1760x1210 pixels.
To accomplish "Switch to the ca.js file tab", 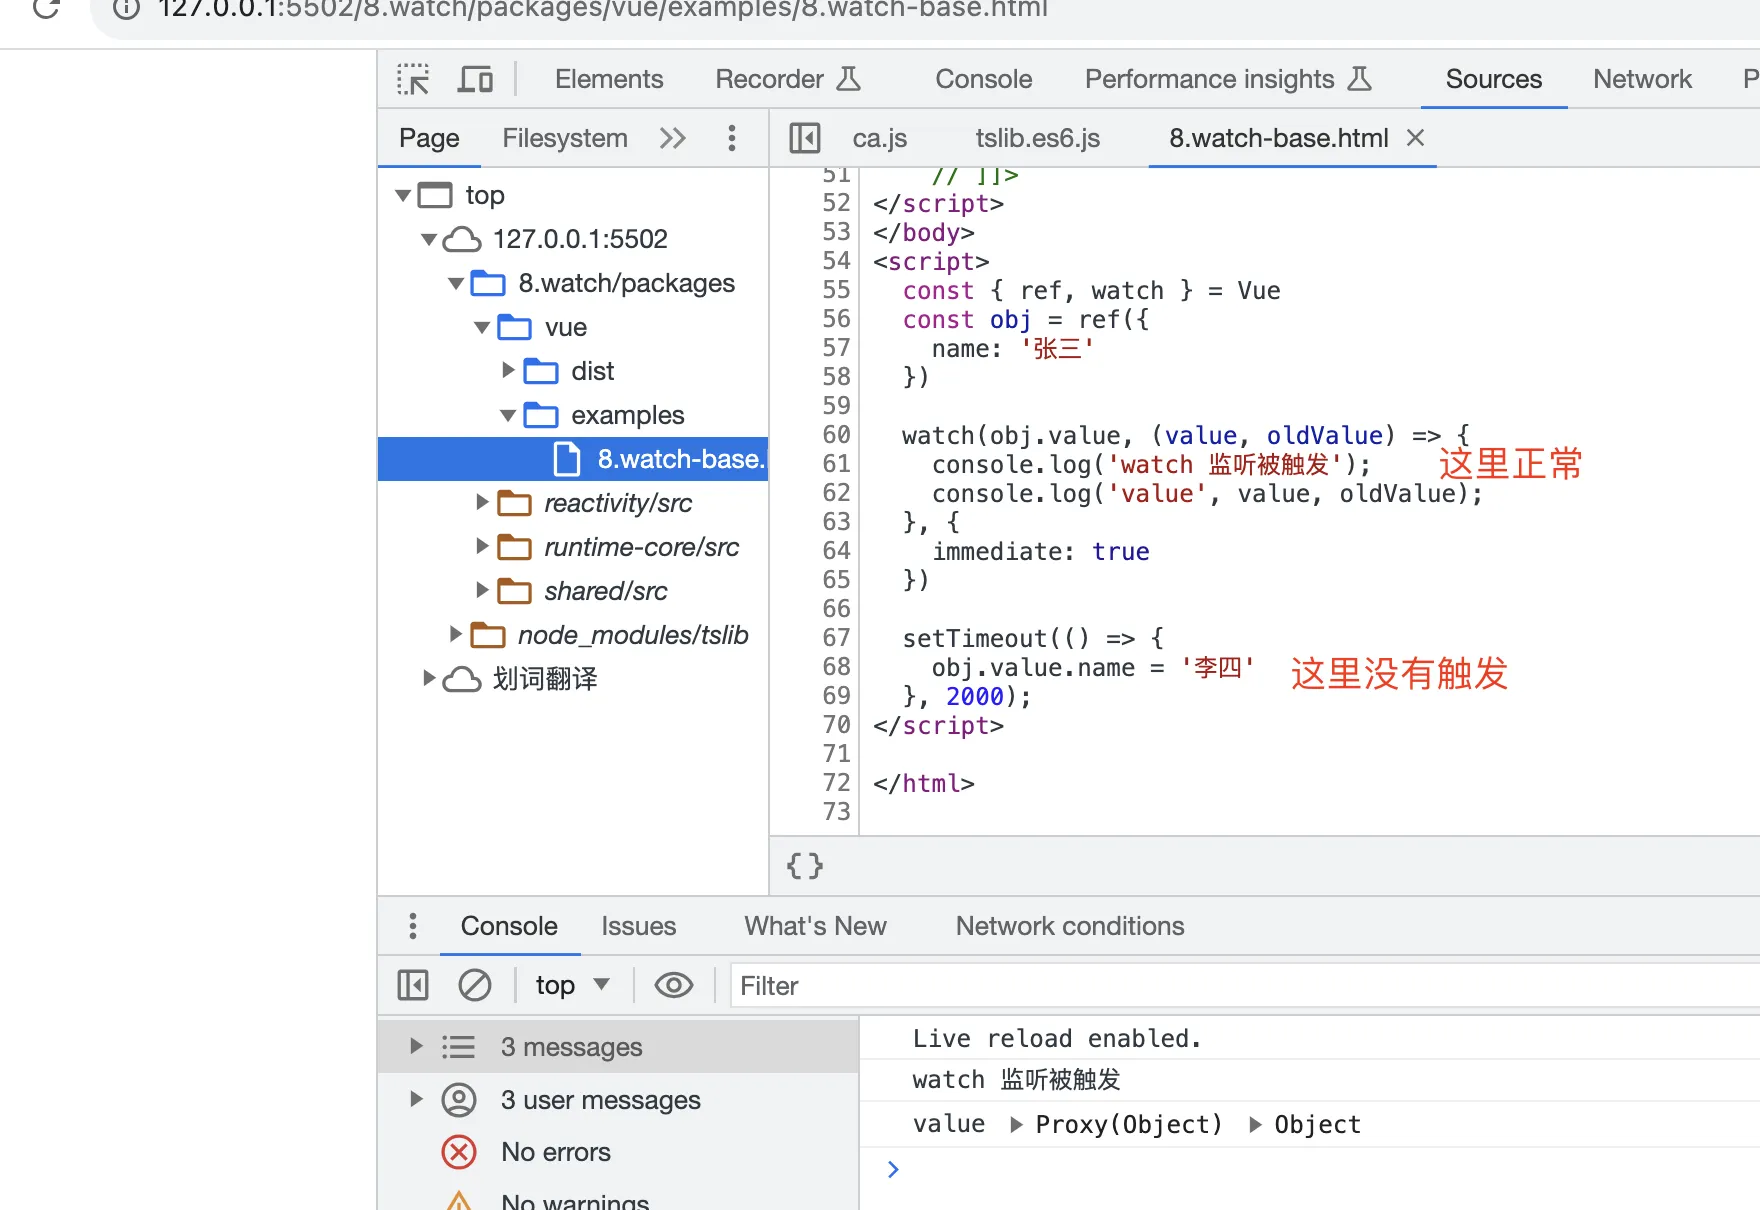I will 880,138.
